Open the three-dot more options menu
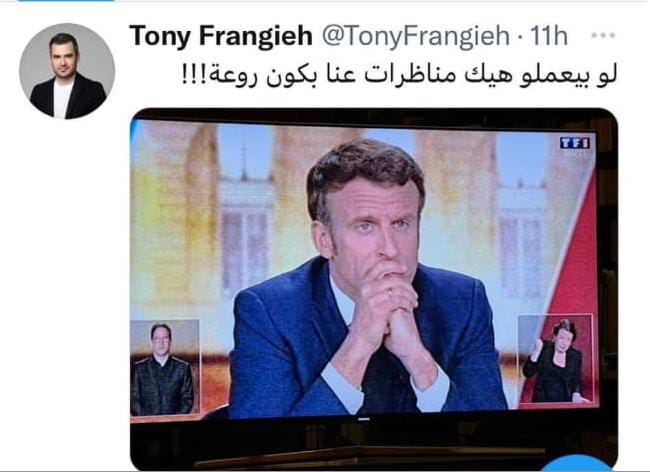The width and height of the screenshot is (650, 472). click(603, 36)
